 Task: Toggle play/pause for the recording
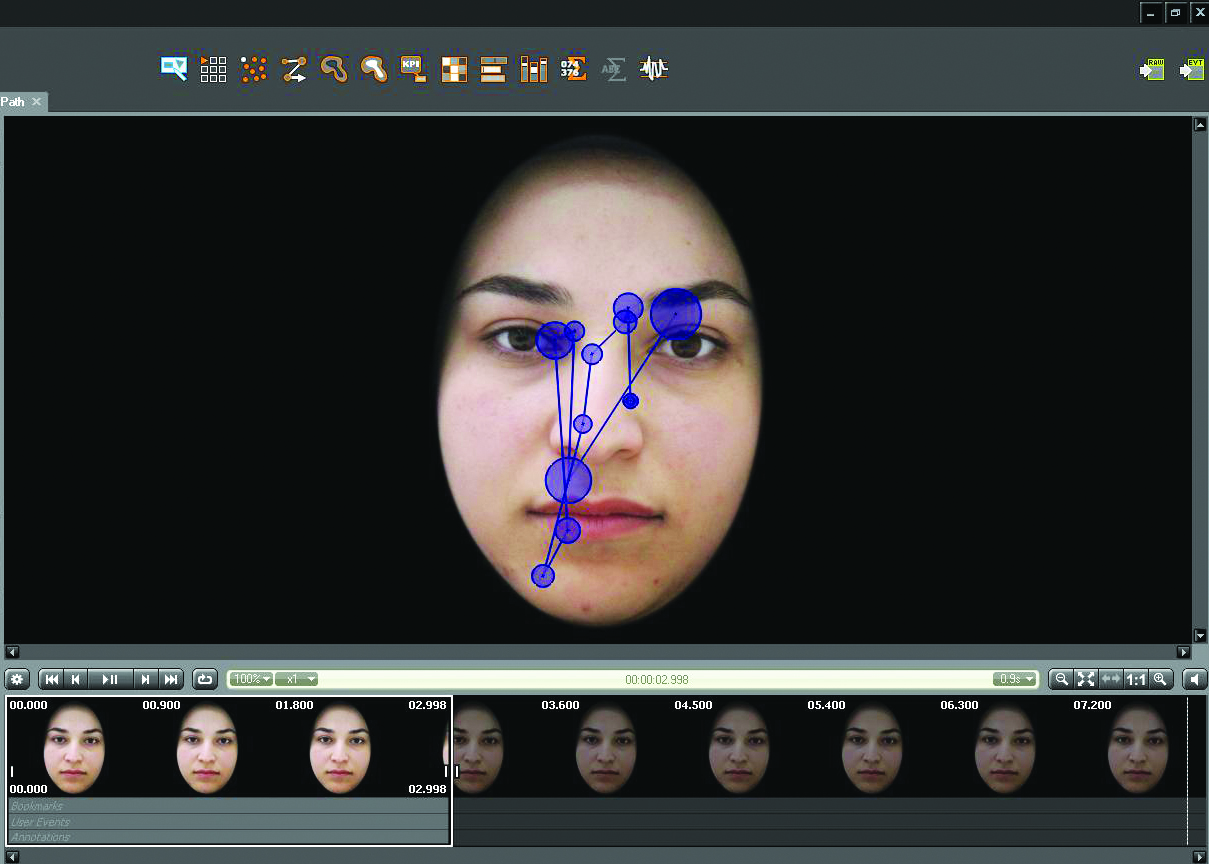(110, 679)
